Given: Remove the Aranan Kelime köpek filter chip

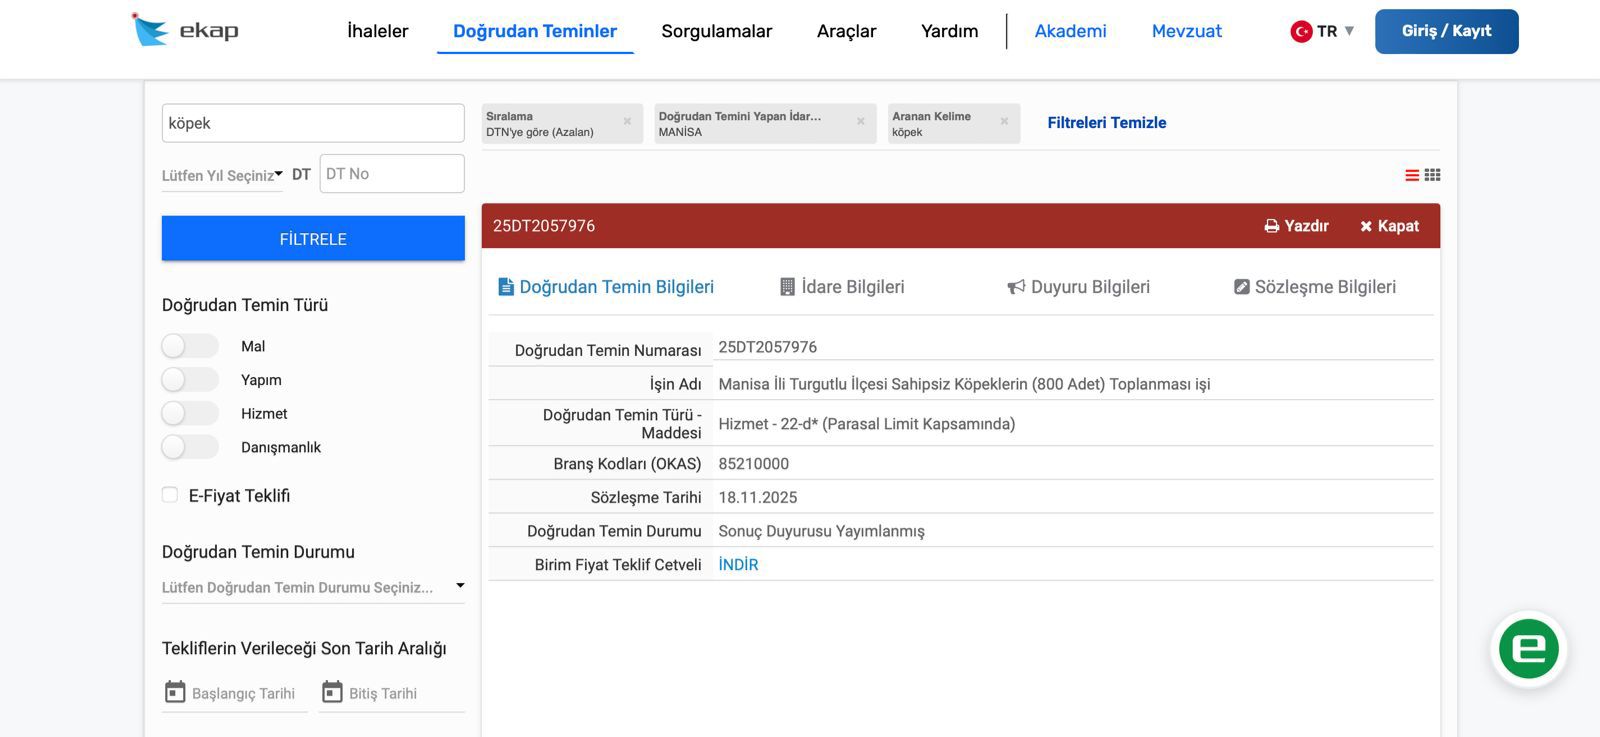Looking at the screenshot, I should click(1004, 122).
